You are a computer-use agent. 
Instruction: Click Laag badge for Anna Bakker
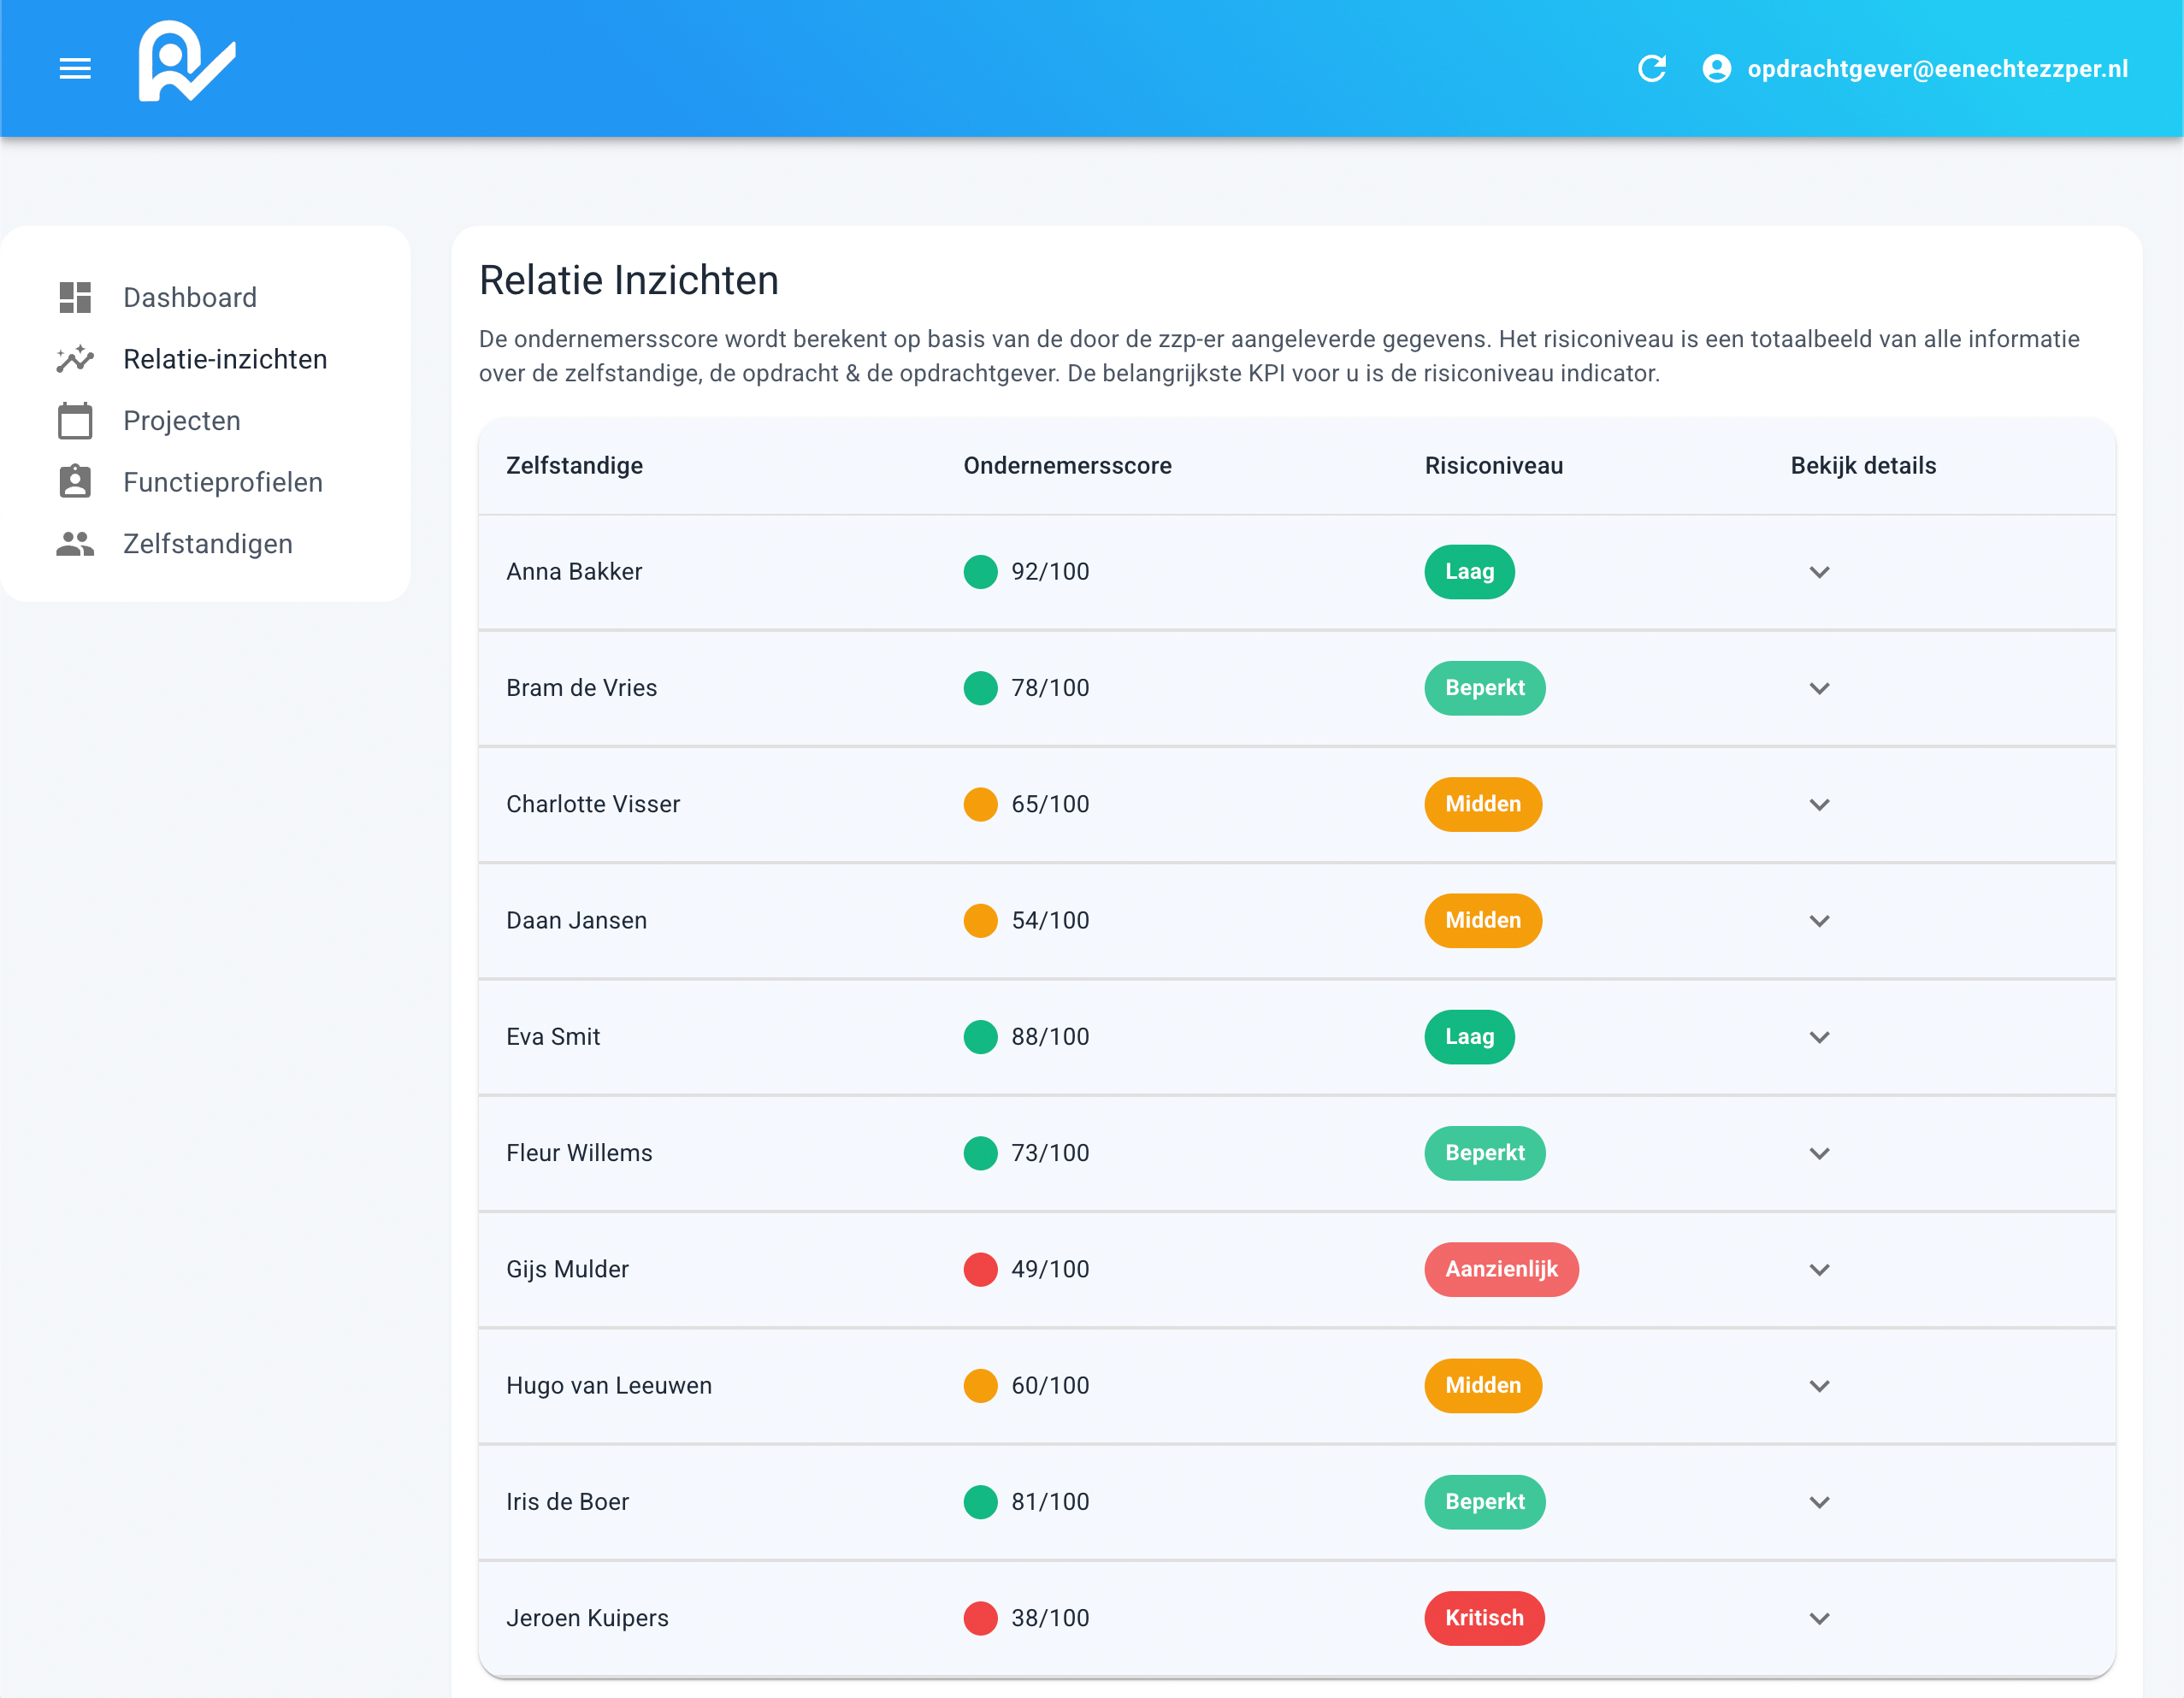[1469, 572]
